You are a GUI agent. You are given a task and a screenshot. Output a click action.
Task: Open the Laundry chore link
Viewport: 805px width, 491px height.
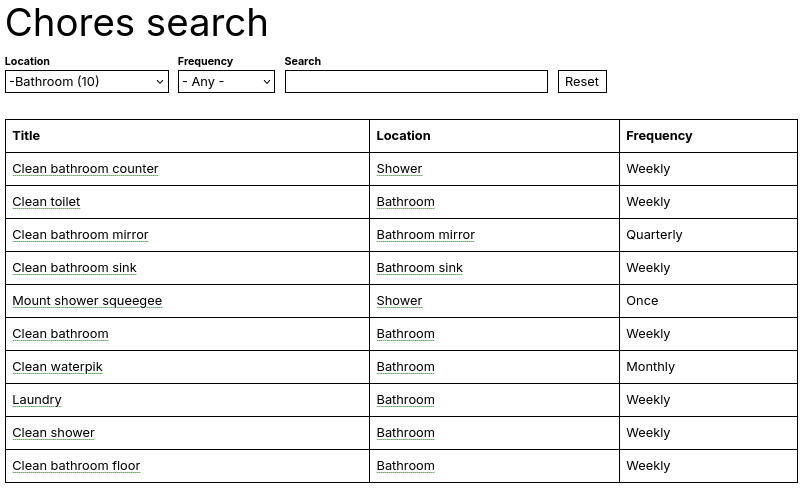click(x=37, y=400)
